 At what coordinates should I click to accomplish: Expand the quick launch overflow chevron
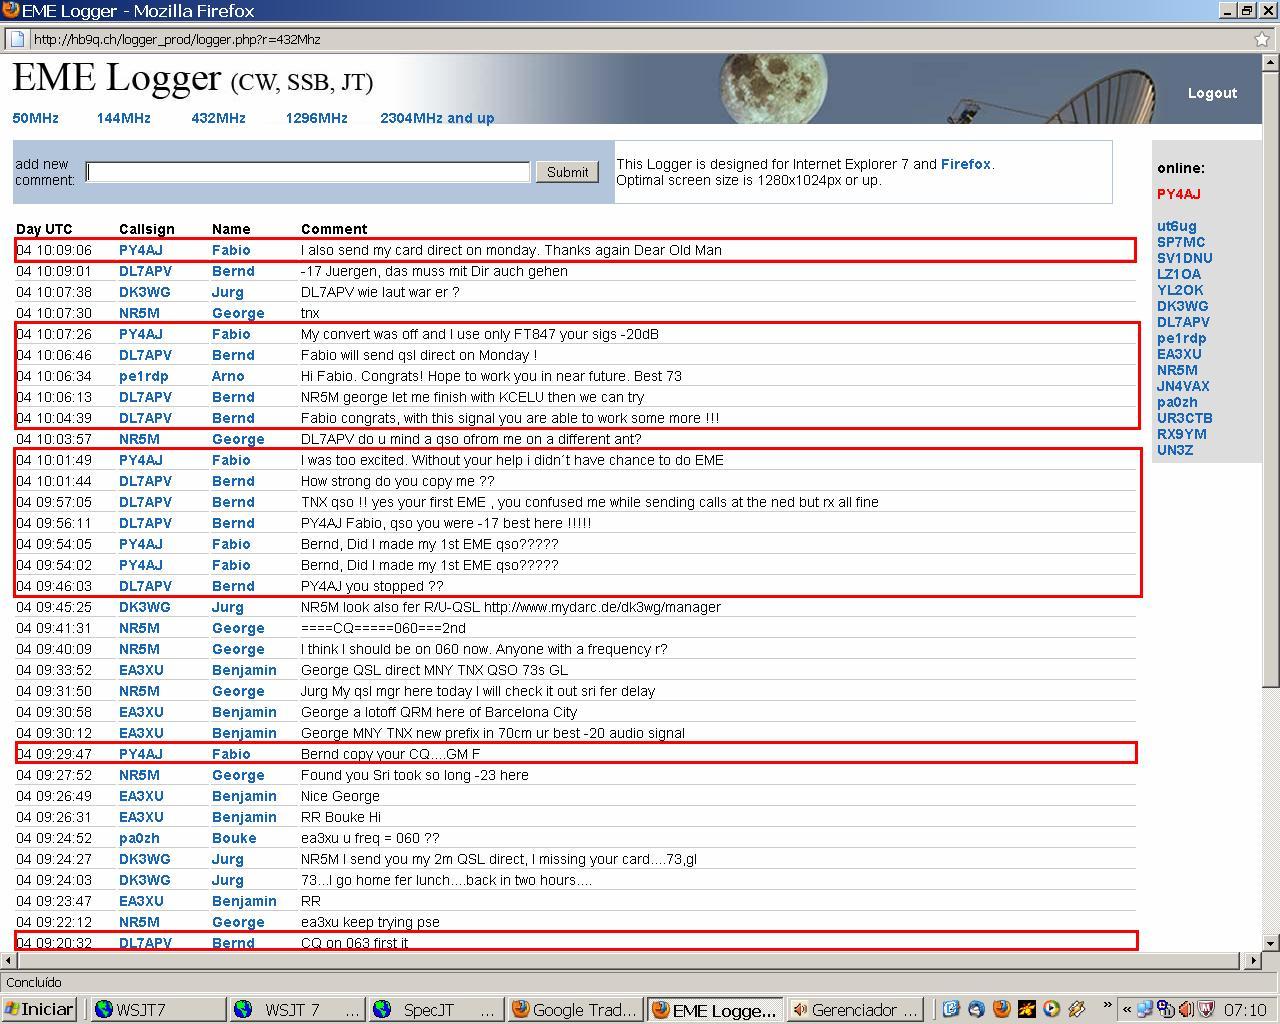coord(1107,1006)
